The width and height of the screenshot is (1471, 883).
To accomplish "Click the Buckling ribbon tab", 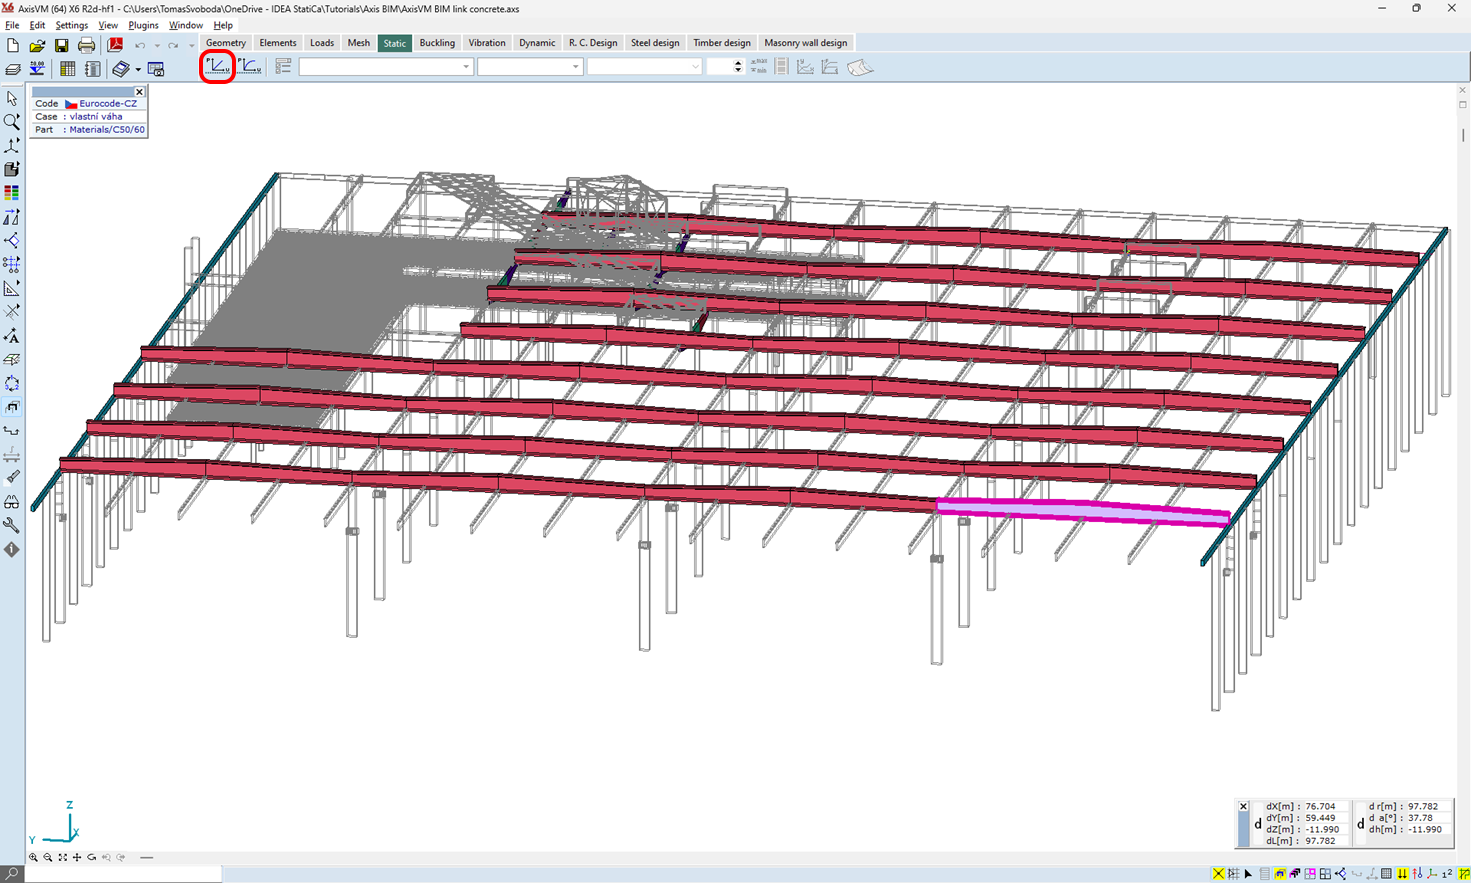I will click(437, 42).
